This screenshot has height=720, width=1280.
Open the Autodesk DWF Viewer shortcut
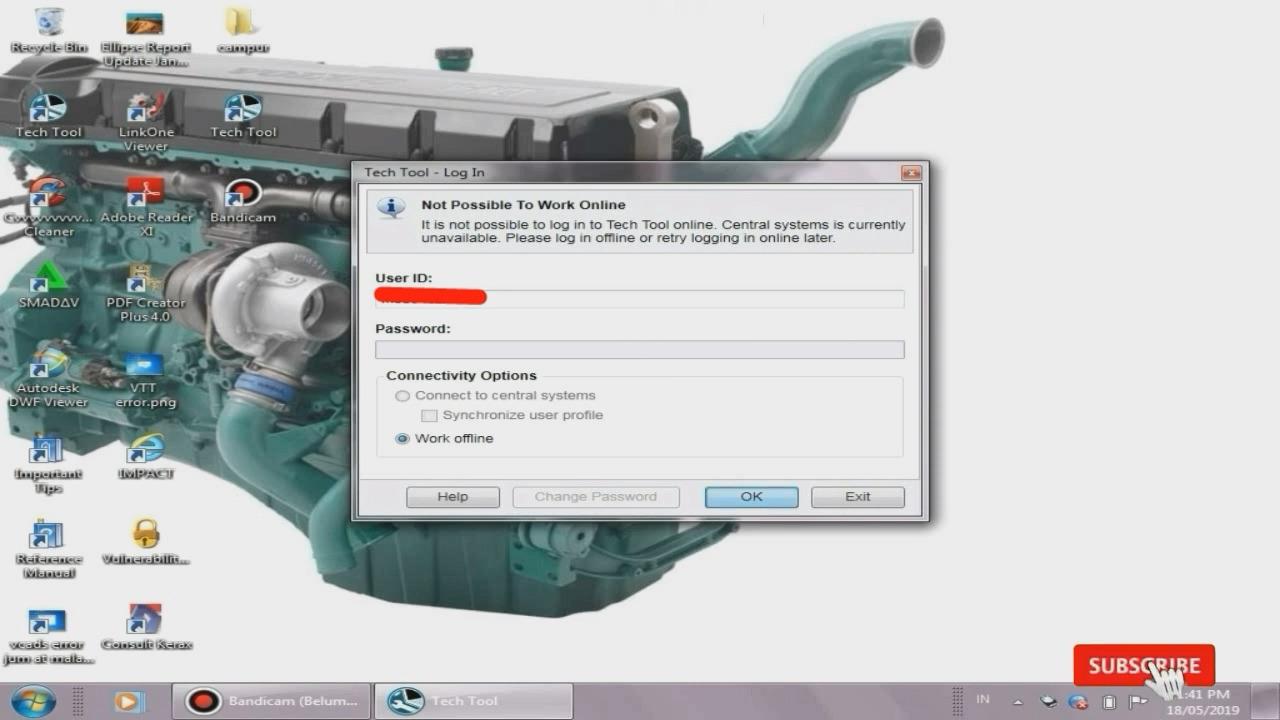coord(48,377)
